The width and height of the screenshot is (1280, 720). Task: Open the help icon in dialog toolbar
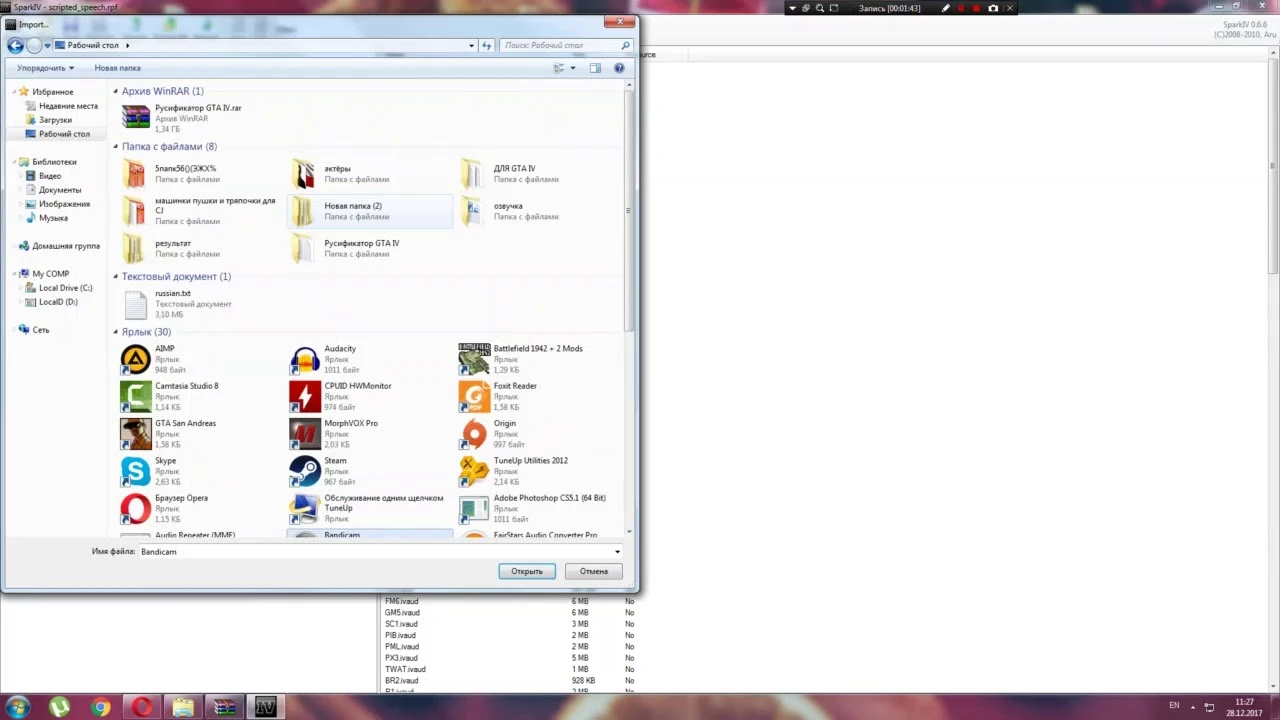(x=619, y=68)
